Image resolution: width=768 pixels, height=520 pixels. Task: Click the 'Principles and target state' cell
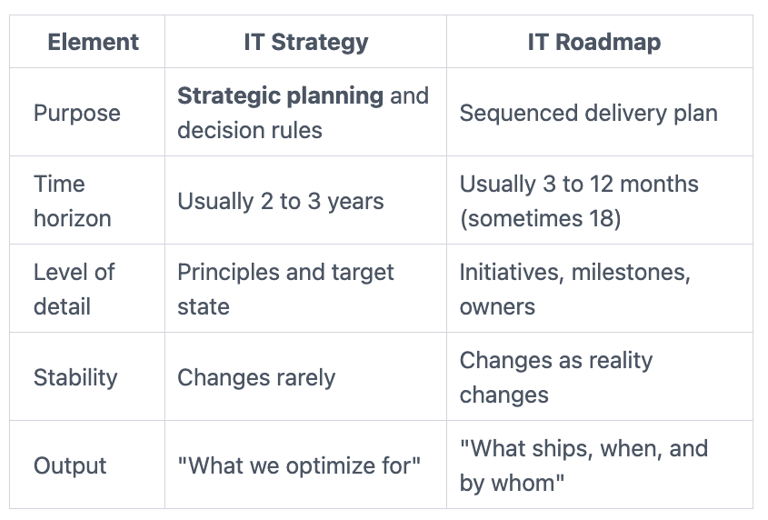click(x=285, y=289)
